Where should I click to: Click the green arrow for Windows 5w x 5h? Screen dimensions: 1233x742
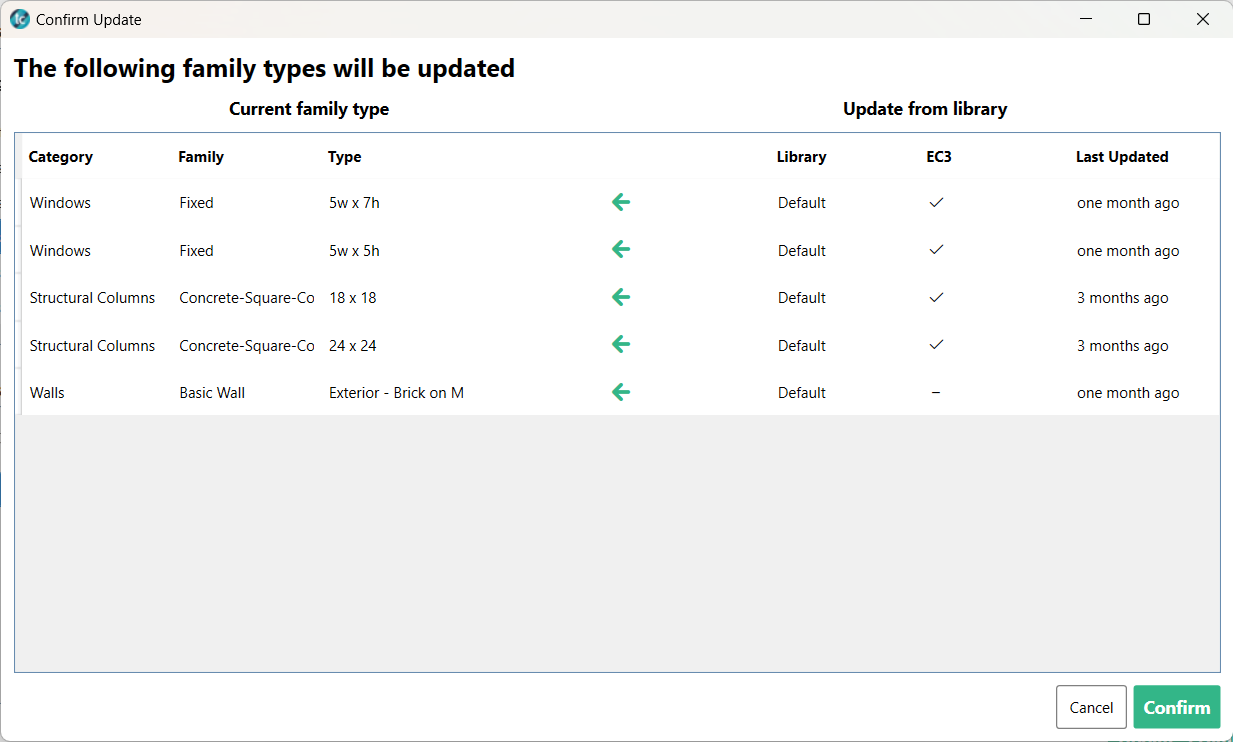click(621, 250)
